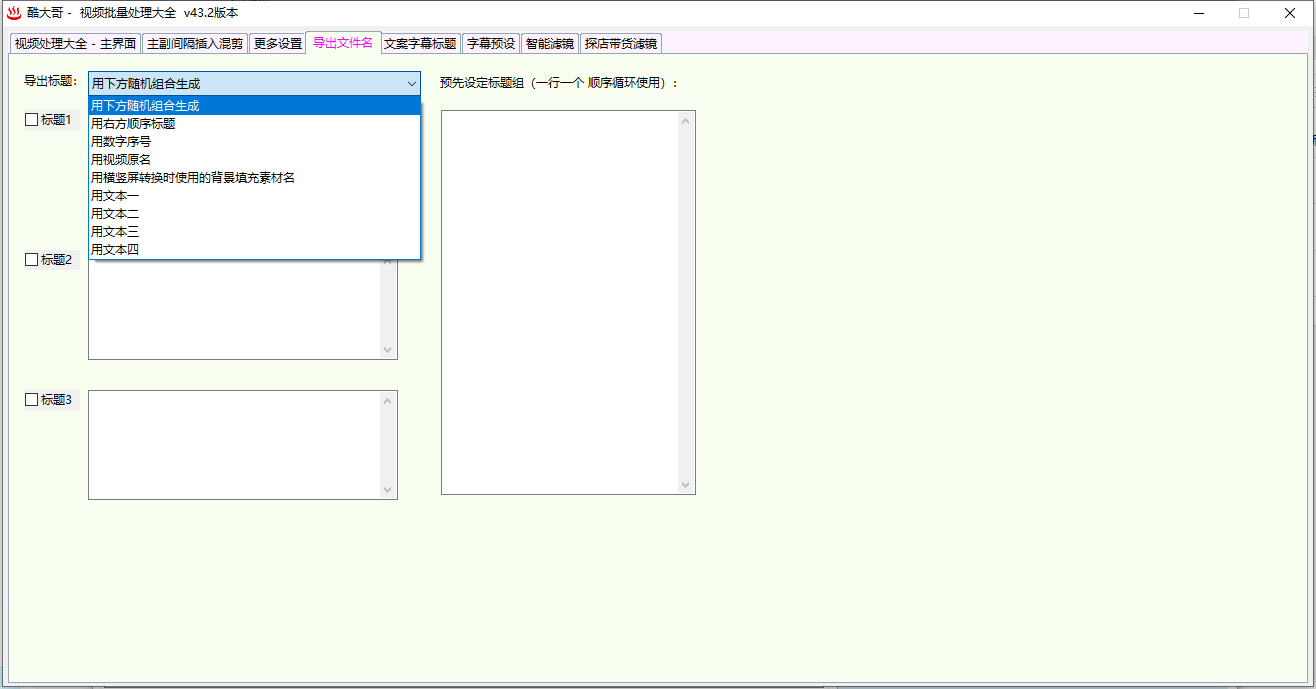Click the 导出标题: label
Screen dimensions: 1316x689
50,81
